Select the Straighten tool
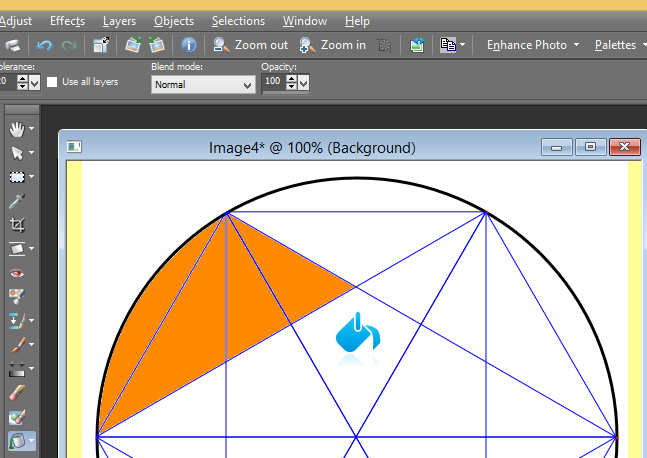The width and height of the screenshot is (647, 458). click(17, 249)
